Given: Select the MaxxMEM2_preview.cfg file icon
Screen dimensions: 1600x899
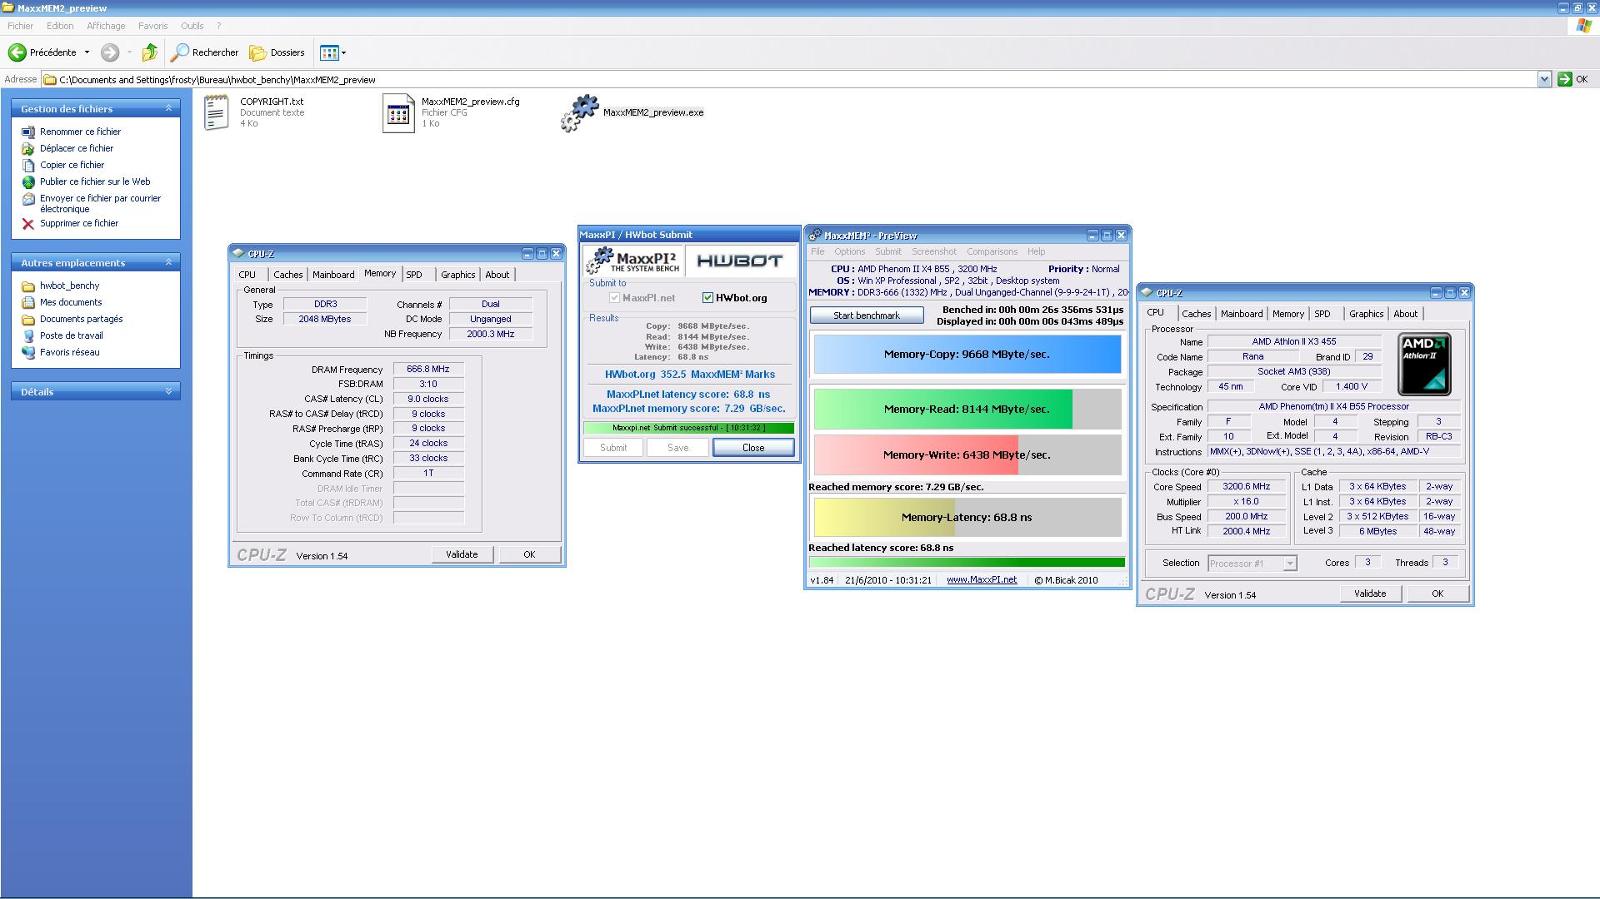Looking at the screenshot, I should pos(398,113).
